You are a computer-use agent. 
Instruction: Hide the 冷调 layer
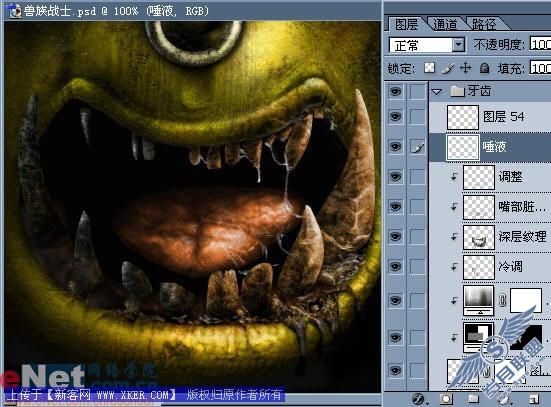click(395, 266)
